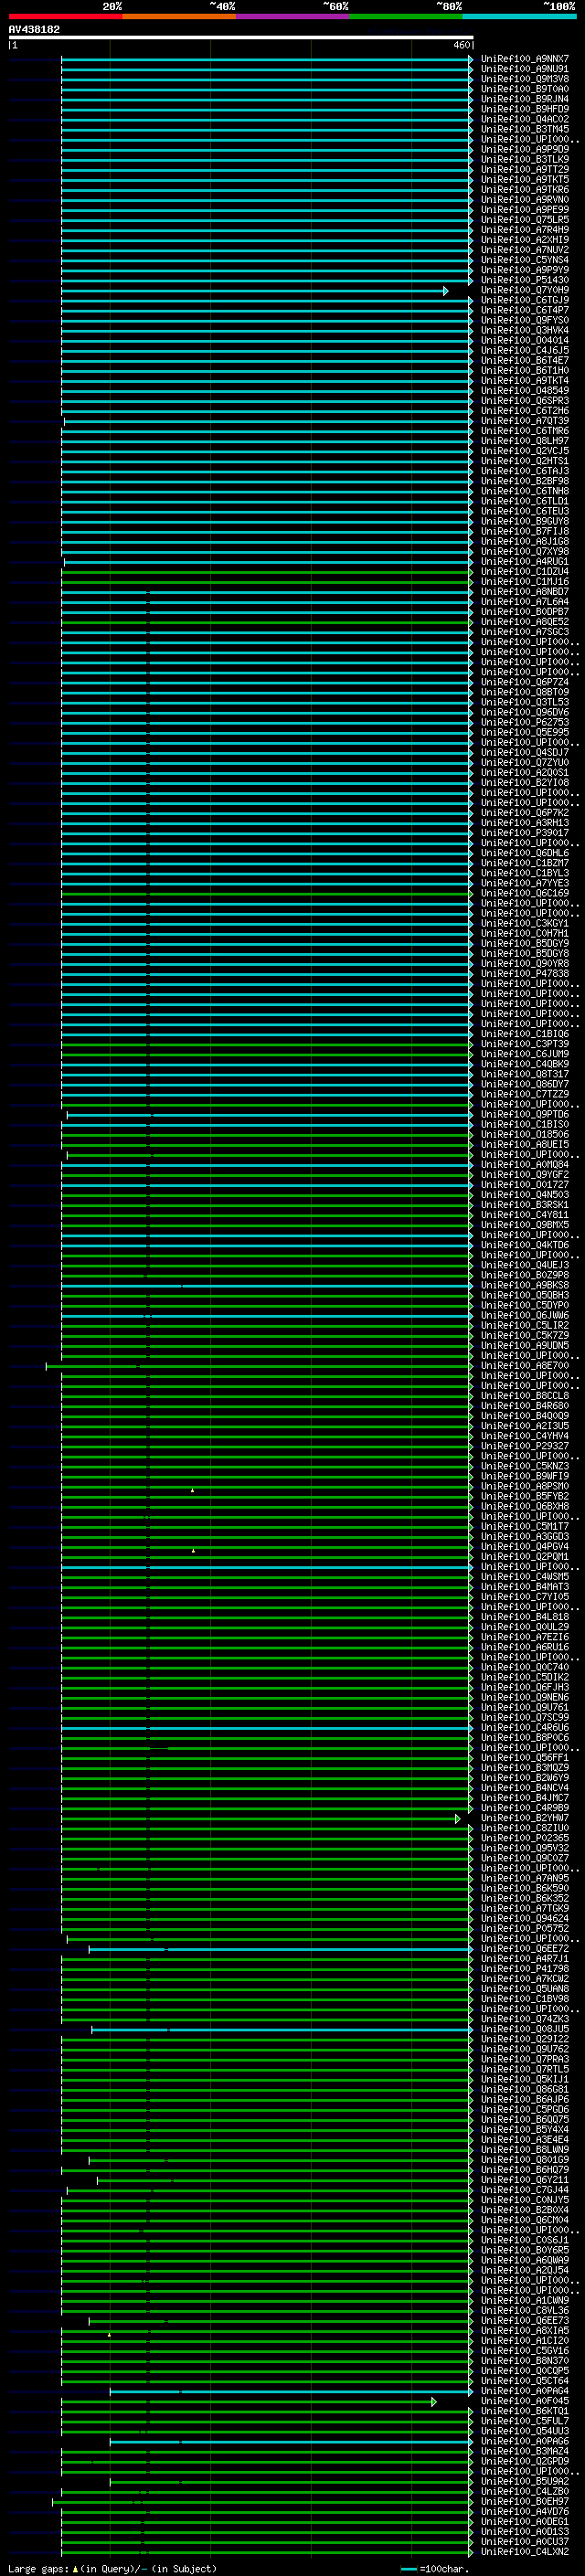Screen dimensions: 585x2576
Task: Open hit UniRef100_B9HFD9
Action: 524,109
